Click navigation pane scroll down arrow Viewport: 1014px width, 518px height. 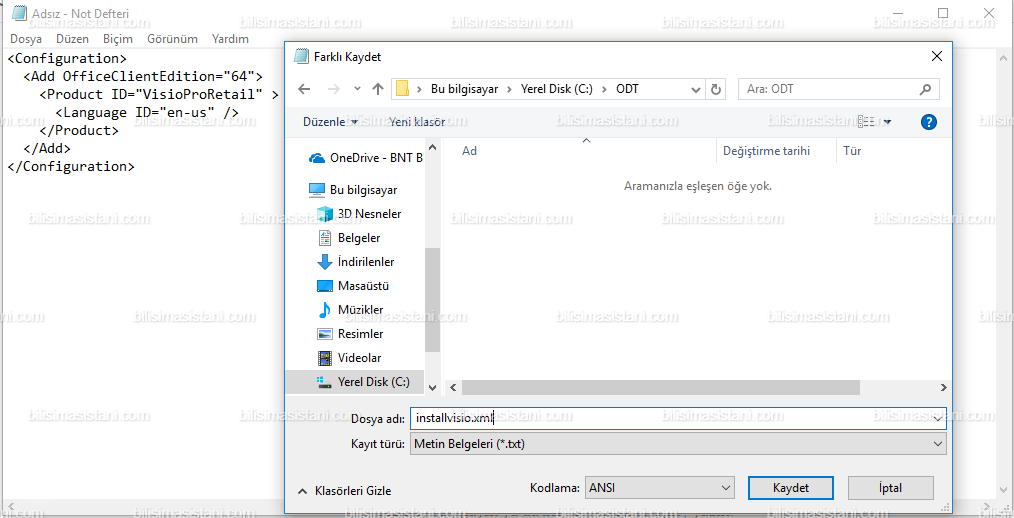click(433, 387)
